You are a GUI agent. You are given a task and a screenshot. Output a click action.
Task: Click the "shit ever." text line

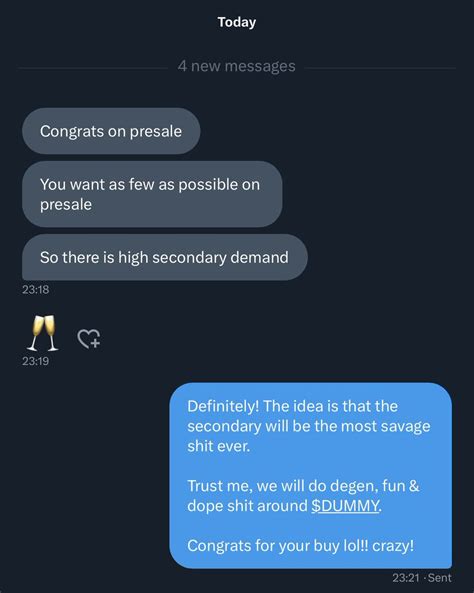pyautogui.click(x=219, y=446)
